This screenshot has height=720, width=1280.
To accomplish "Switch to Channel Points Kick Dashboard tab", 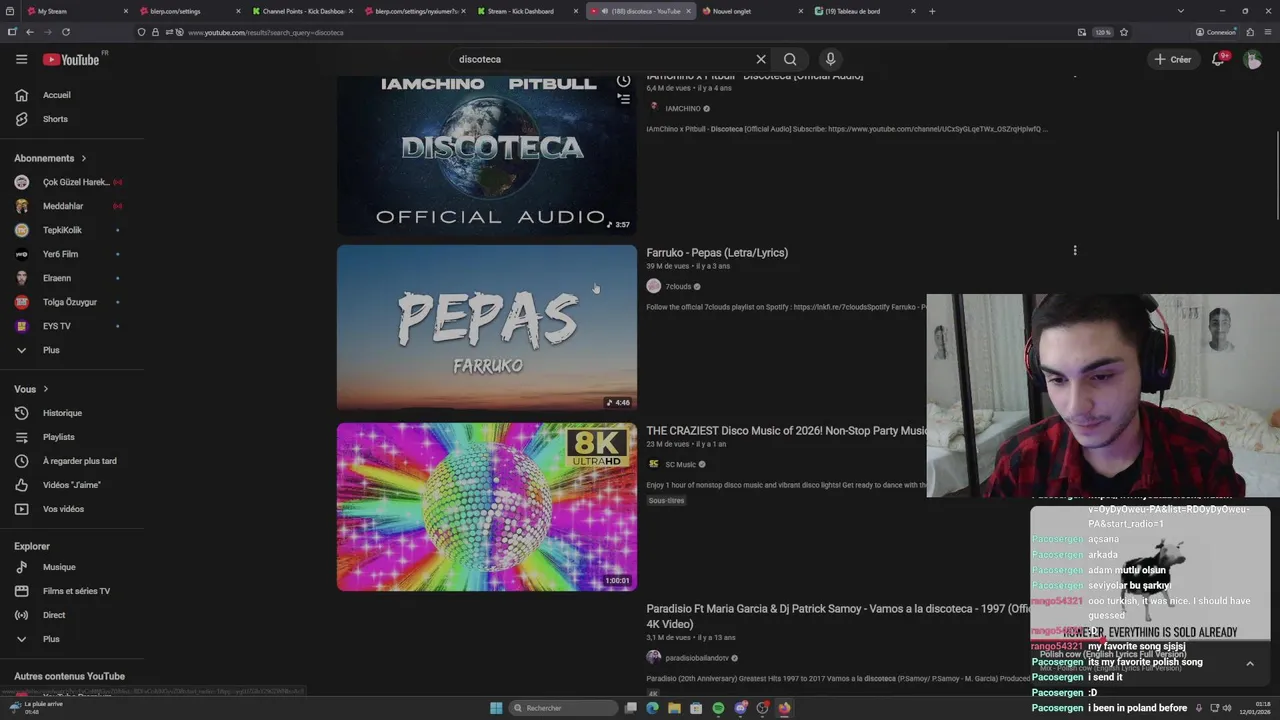I will point(302,11).
